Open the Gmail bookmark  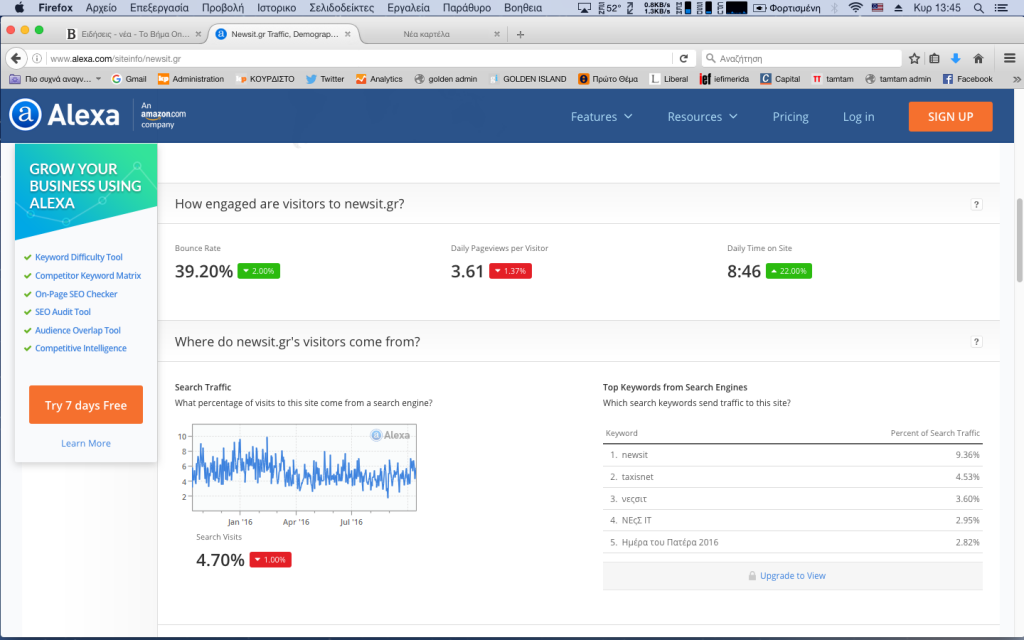point(129,79)
